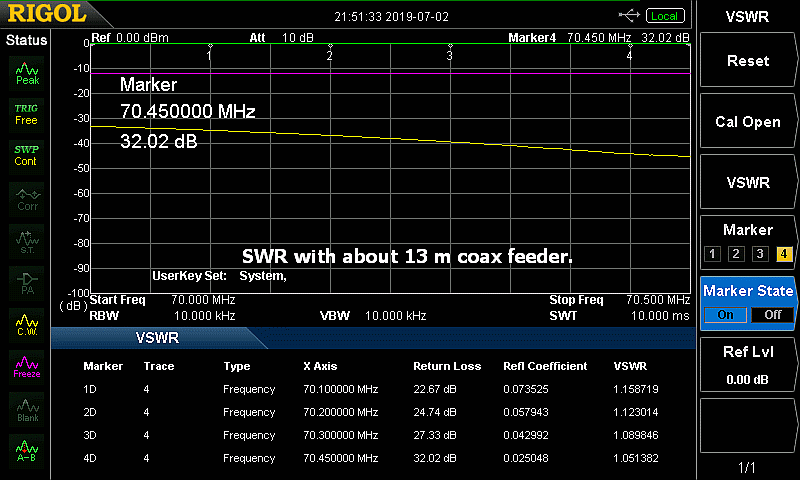800x480 pixels.
Task: Click the SWP Cont sweep icon
Action: [x=26, y=155]
